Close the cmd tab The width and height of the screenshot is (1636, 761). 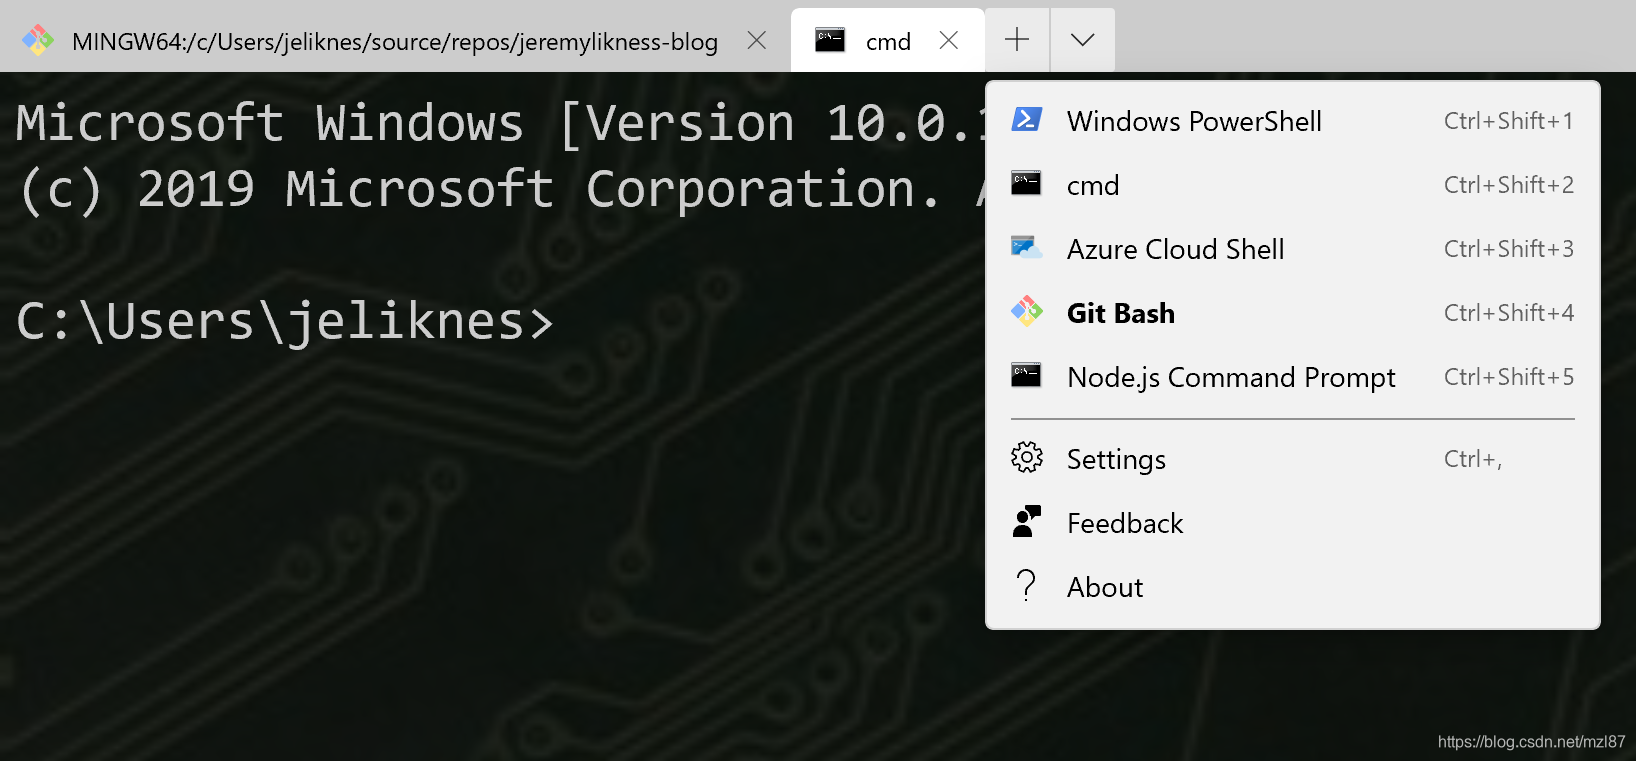tap(949, 40)
